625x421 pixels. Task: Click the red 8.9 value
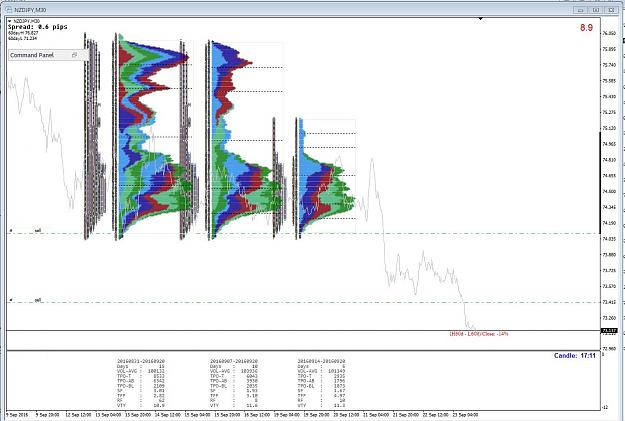[586, 28]
